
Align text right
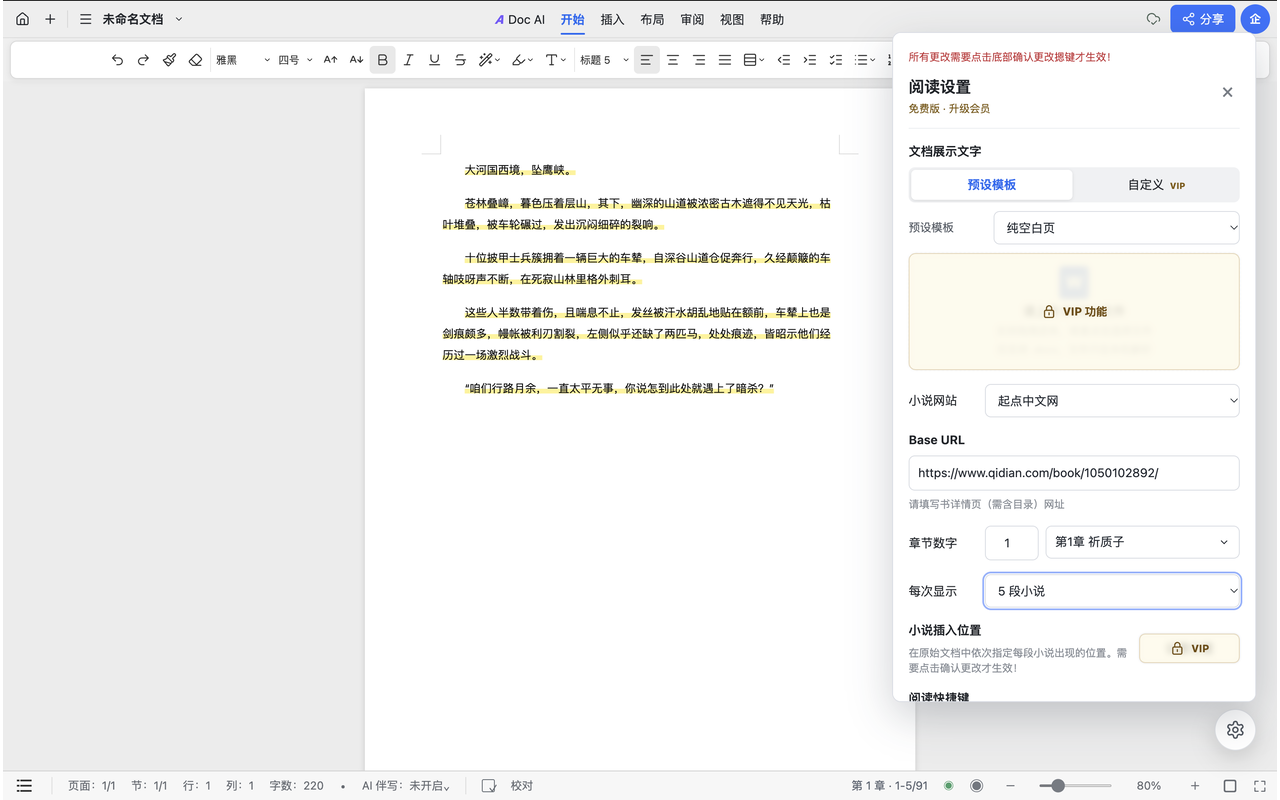pos(699,60)
